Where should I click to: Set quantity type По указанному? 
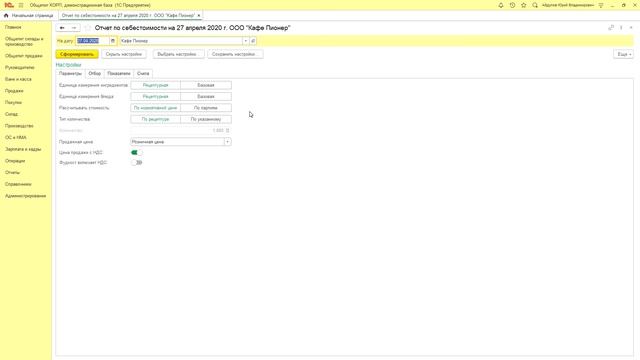click(206, 119)
